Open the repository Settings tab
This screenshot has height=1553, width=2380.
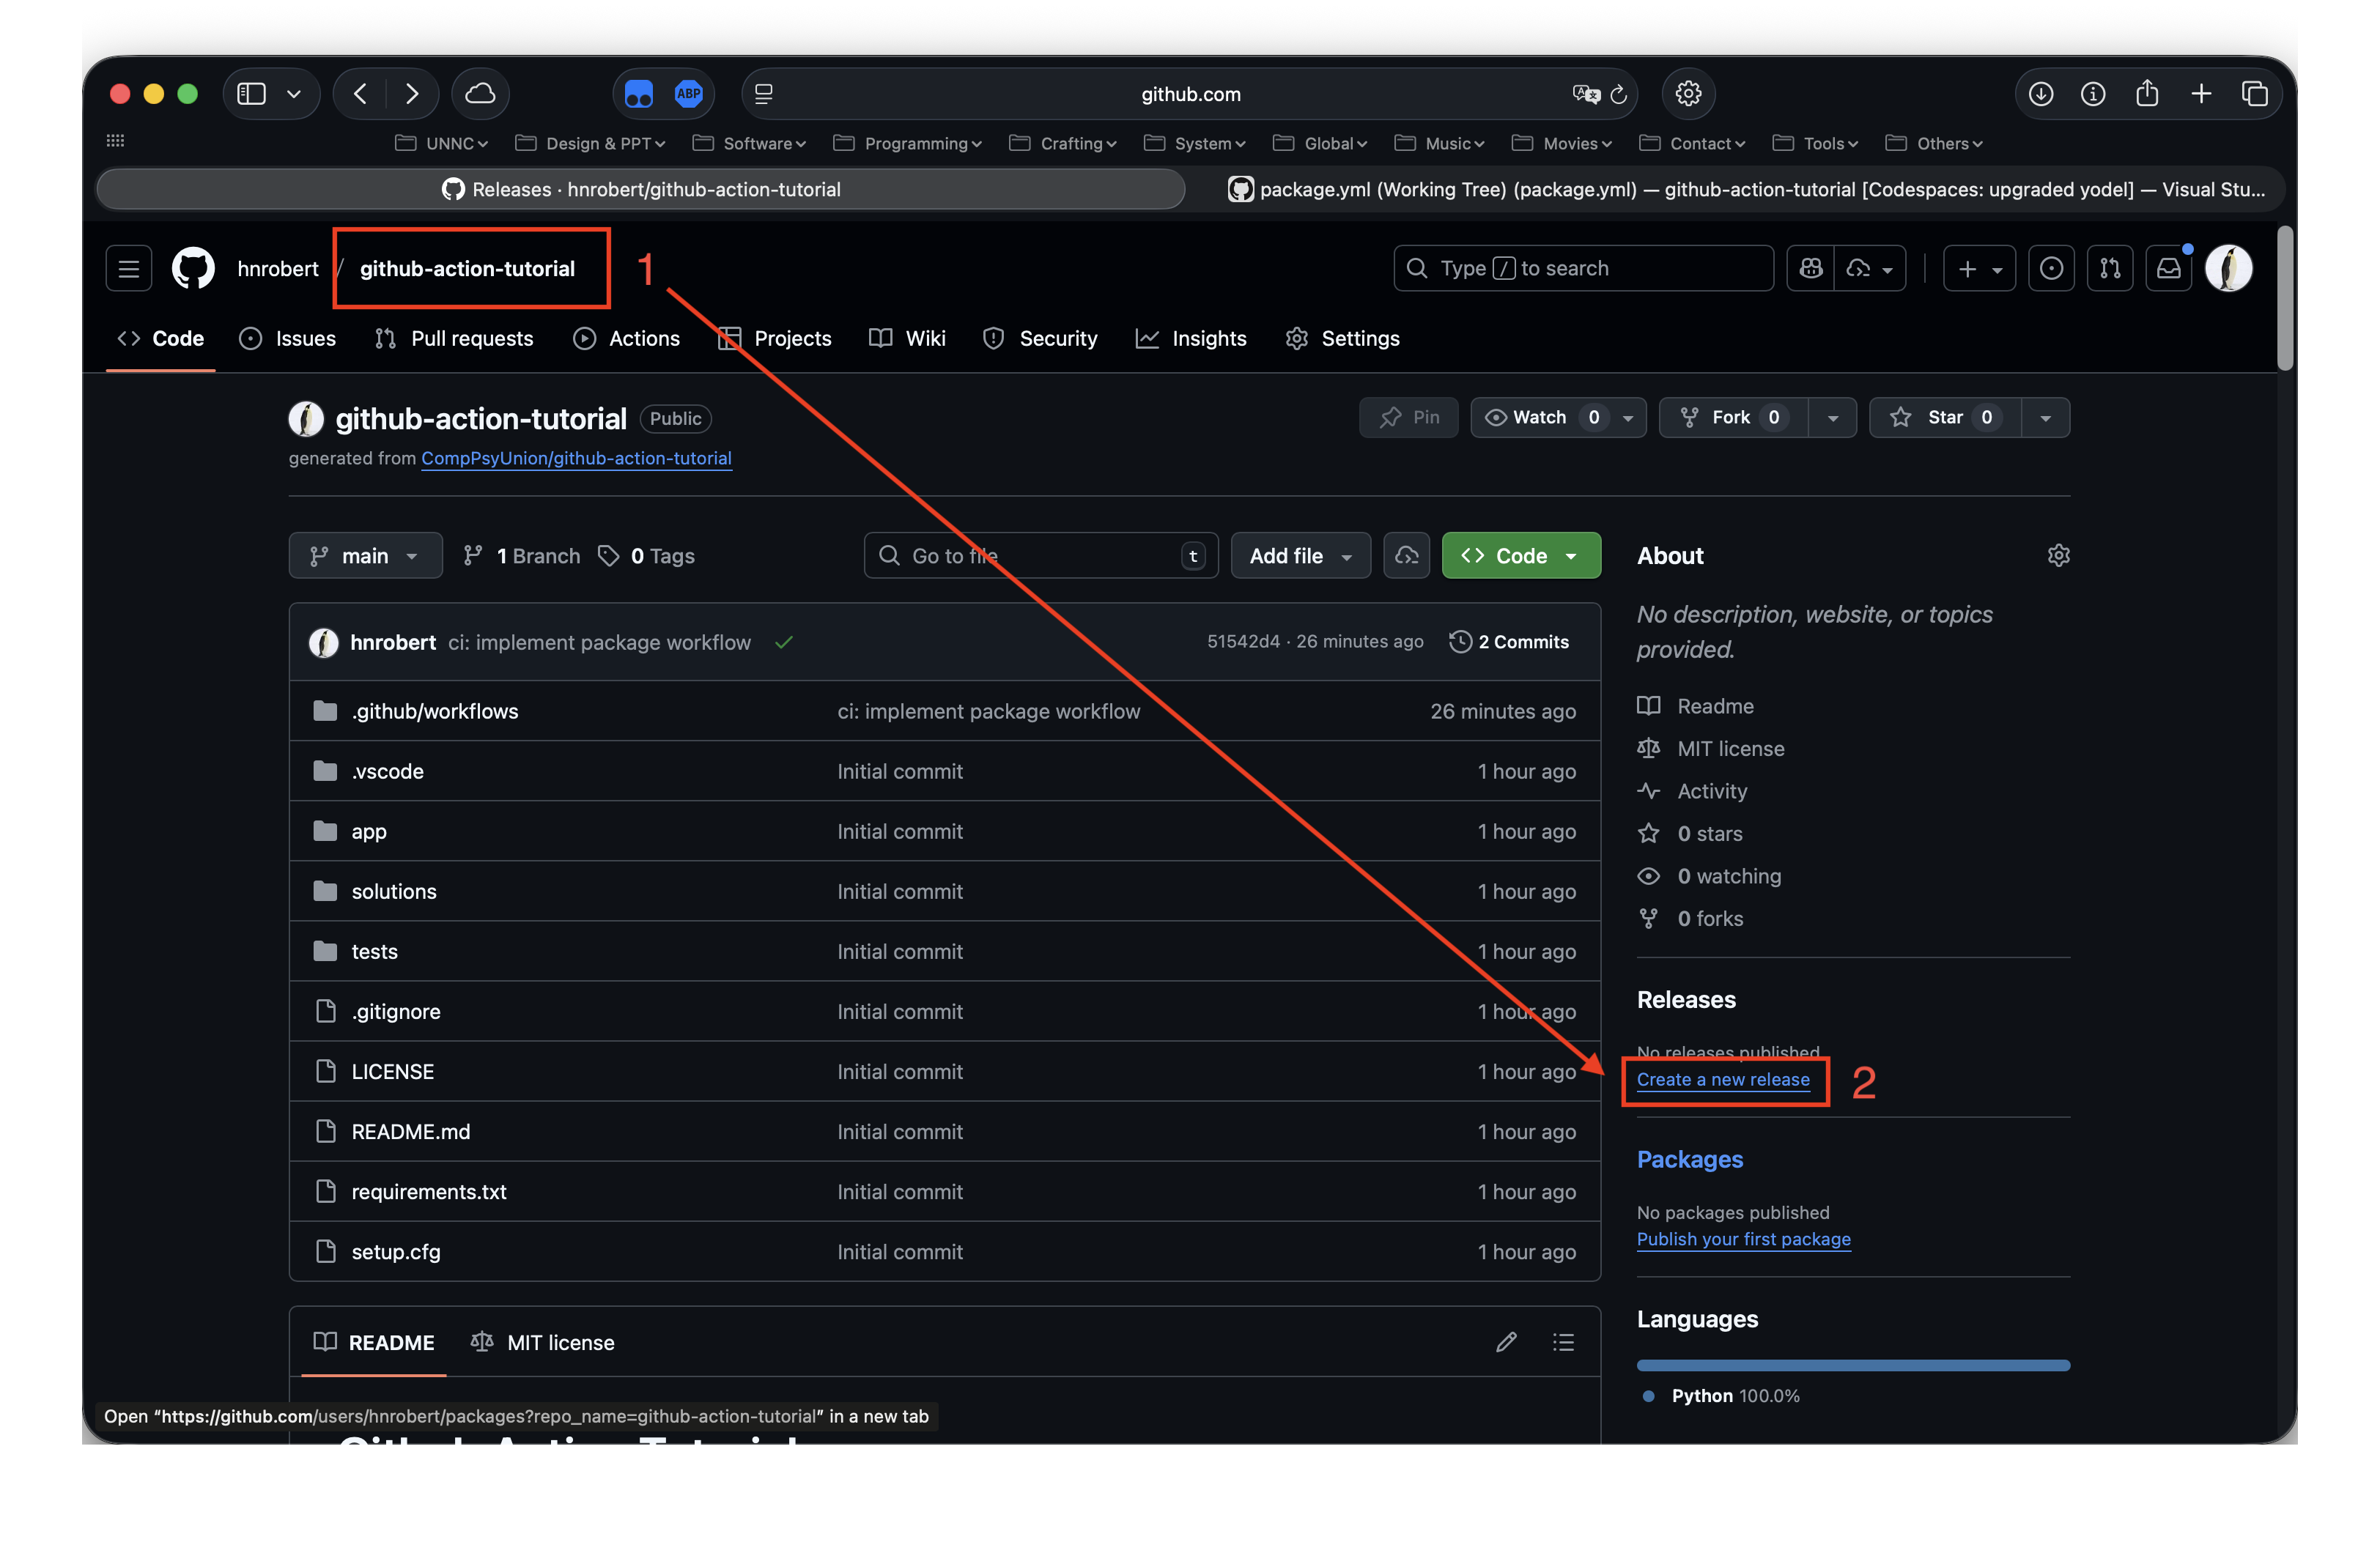click(x=1342, y=338)
